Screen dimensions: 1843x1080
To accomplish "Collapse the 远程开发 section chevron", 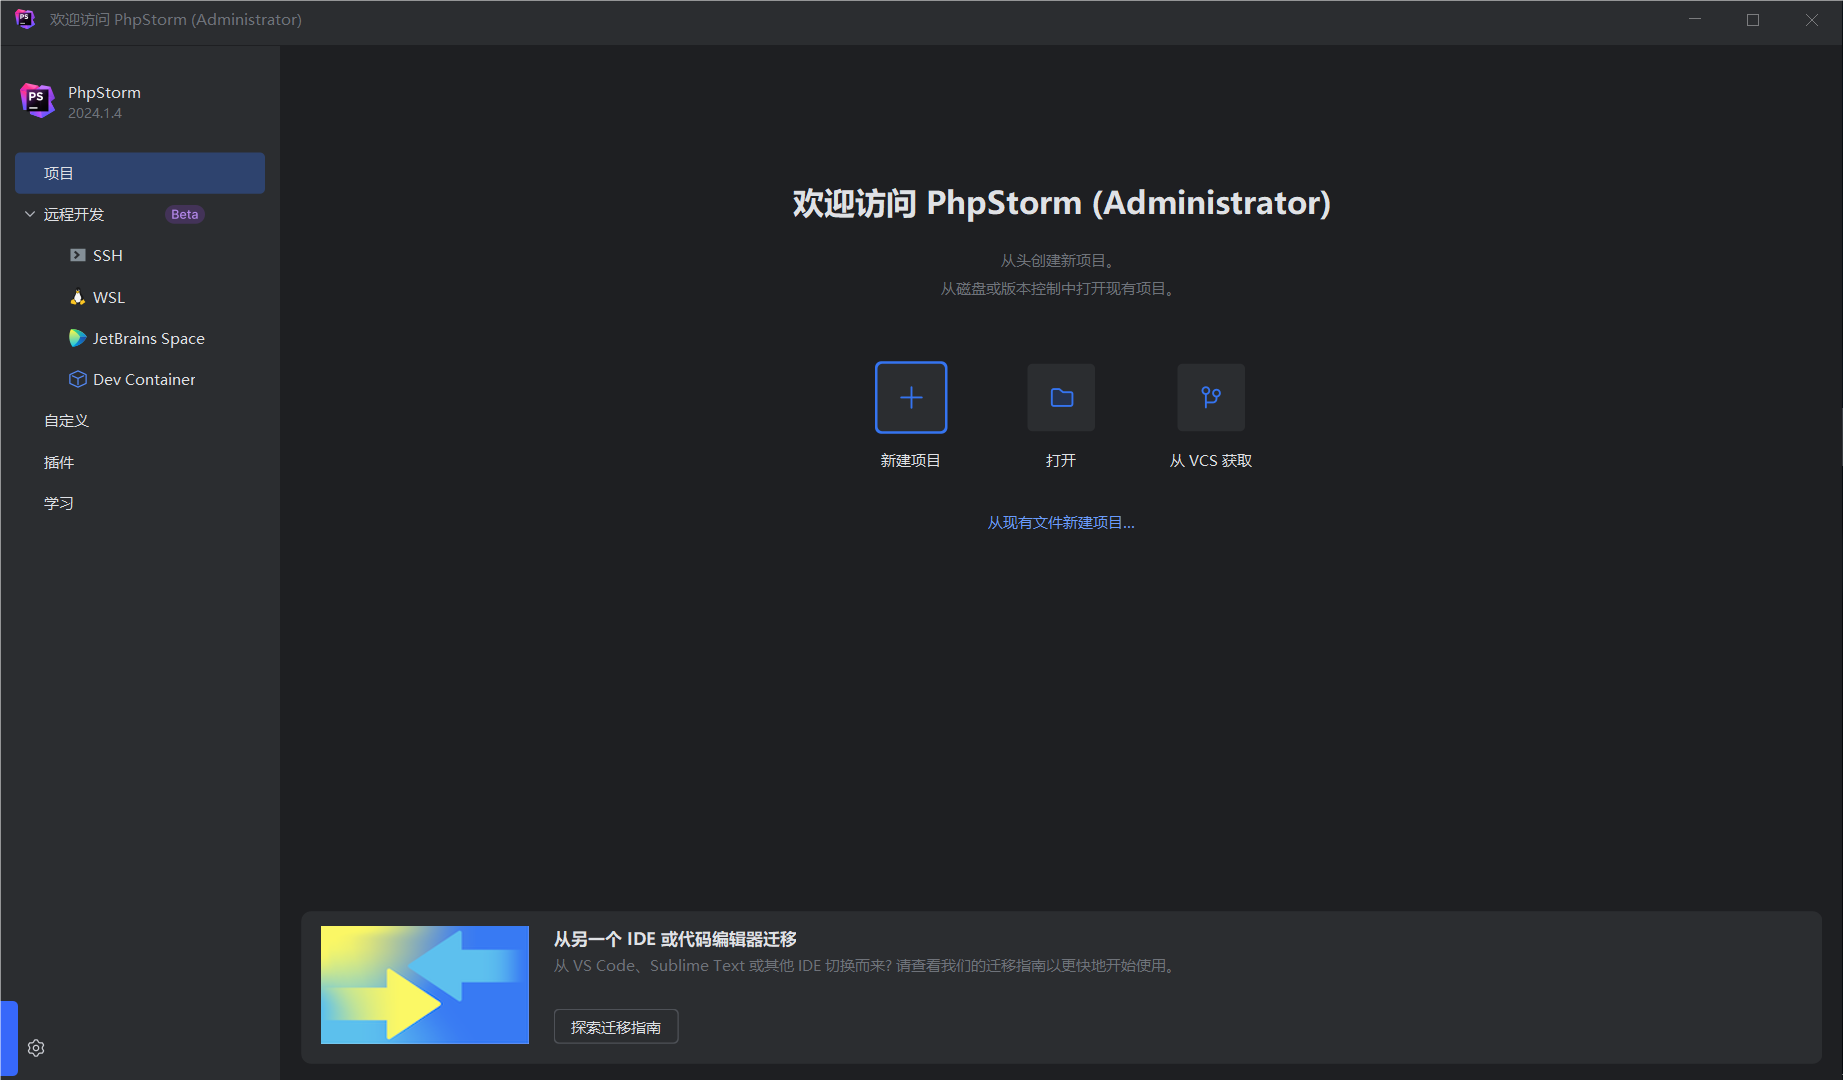I will (x=30, y=214).
